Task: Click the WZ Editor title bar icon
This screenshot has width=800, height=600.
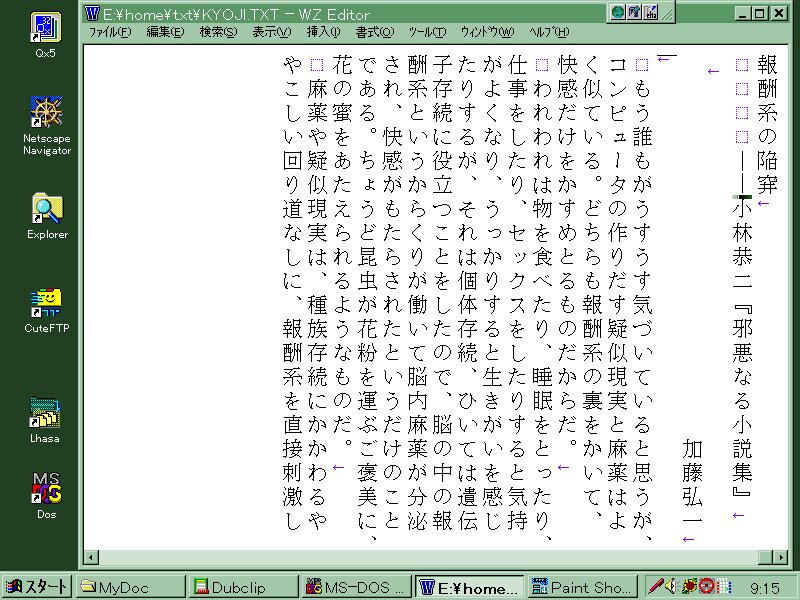Action: pos(92,13)
